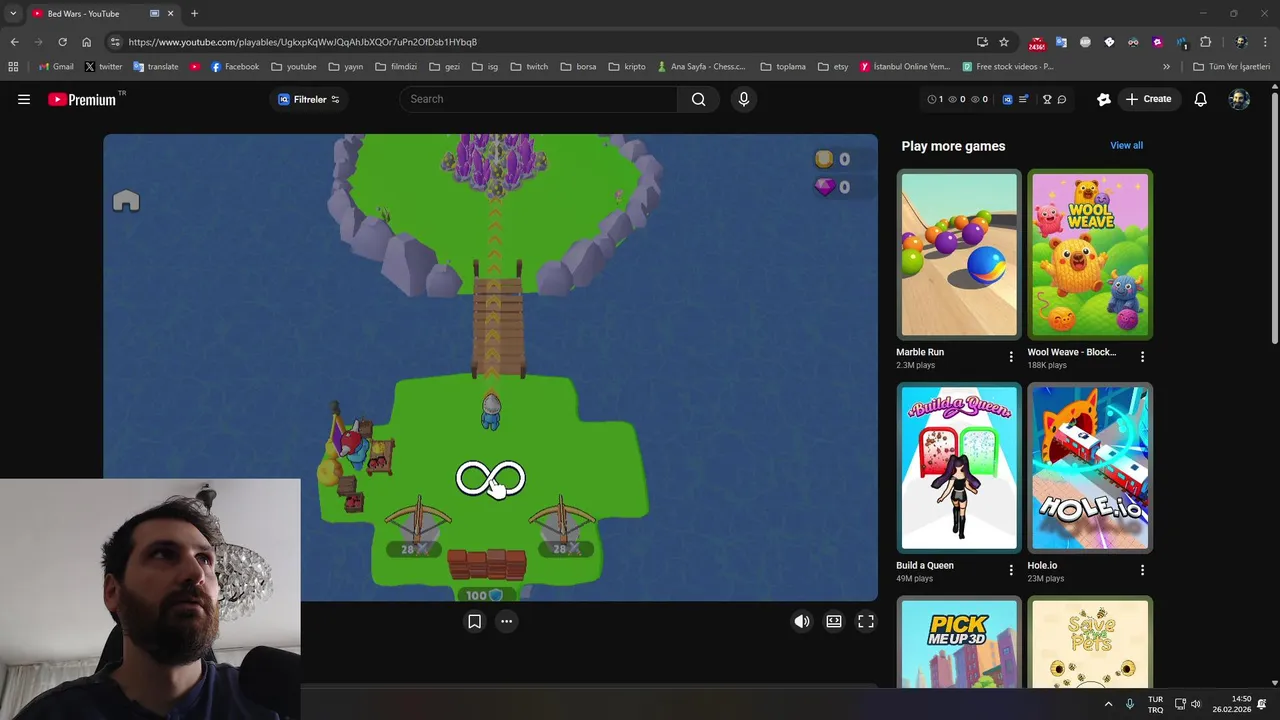The width and height of the screenshot is (1280, 720).
Task: Click the address bar URL
Action: tap(303, 42)
